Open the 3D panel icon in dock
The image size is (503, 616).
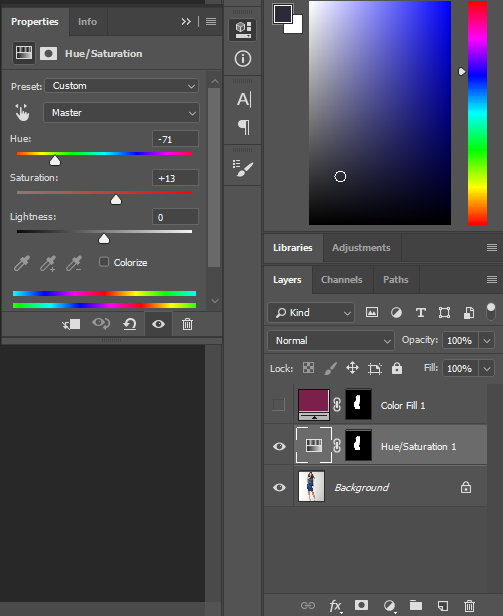point(243,30)
